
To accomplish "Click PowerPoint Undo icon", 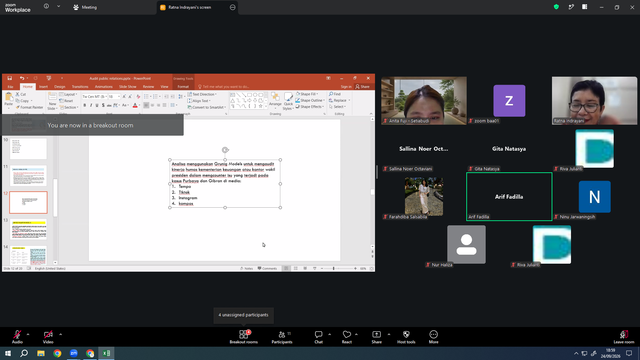I will [x=22, y=78].
